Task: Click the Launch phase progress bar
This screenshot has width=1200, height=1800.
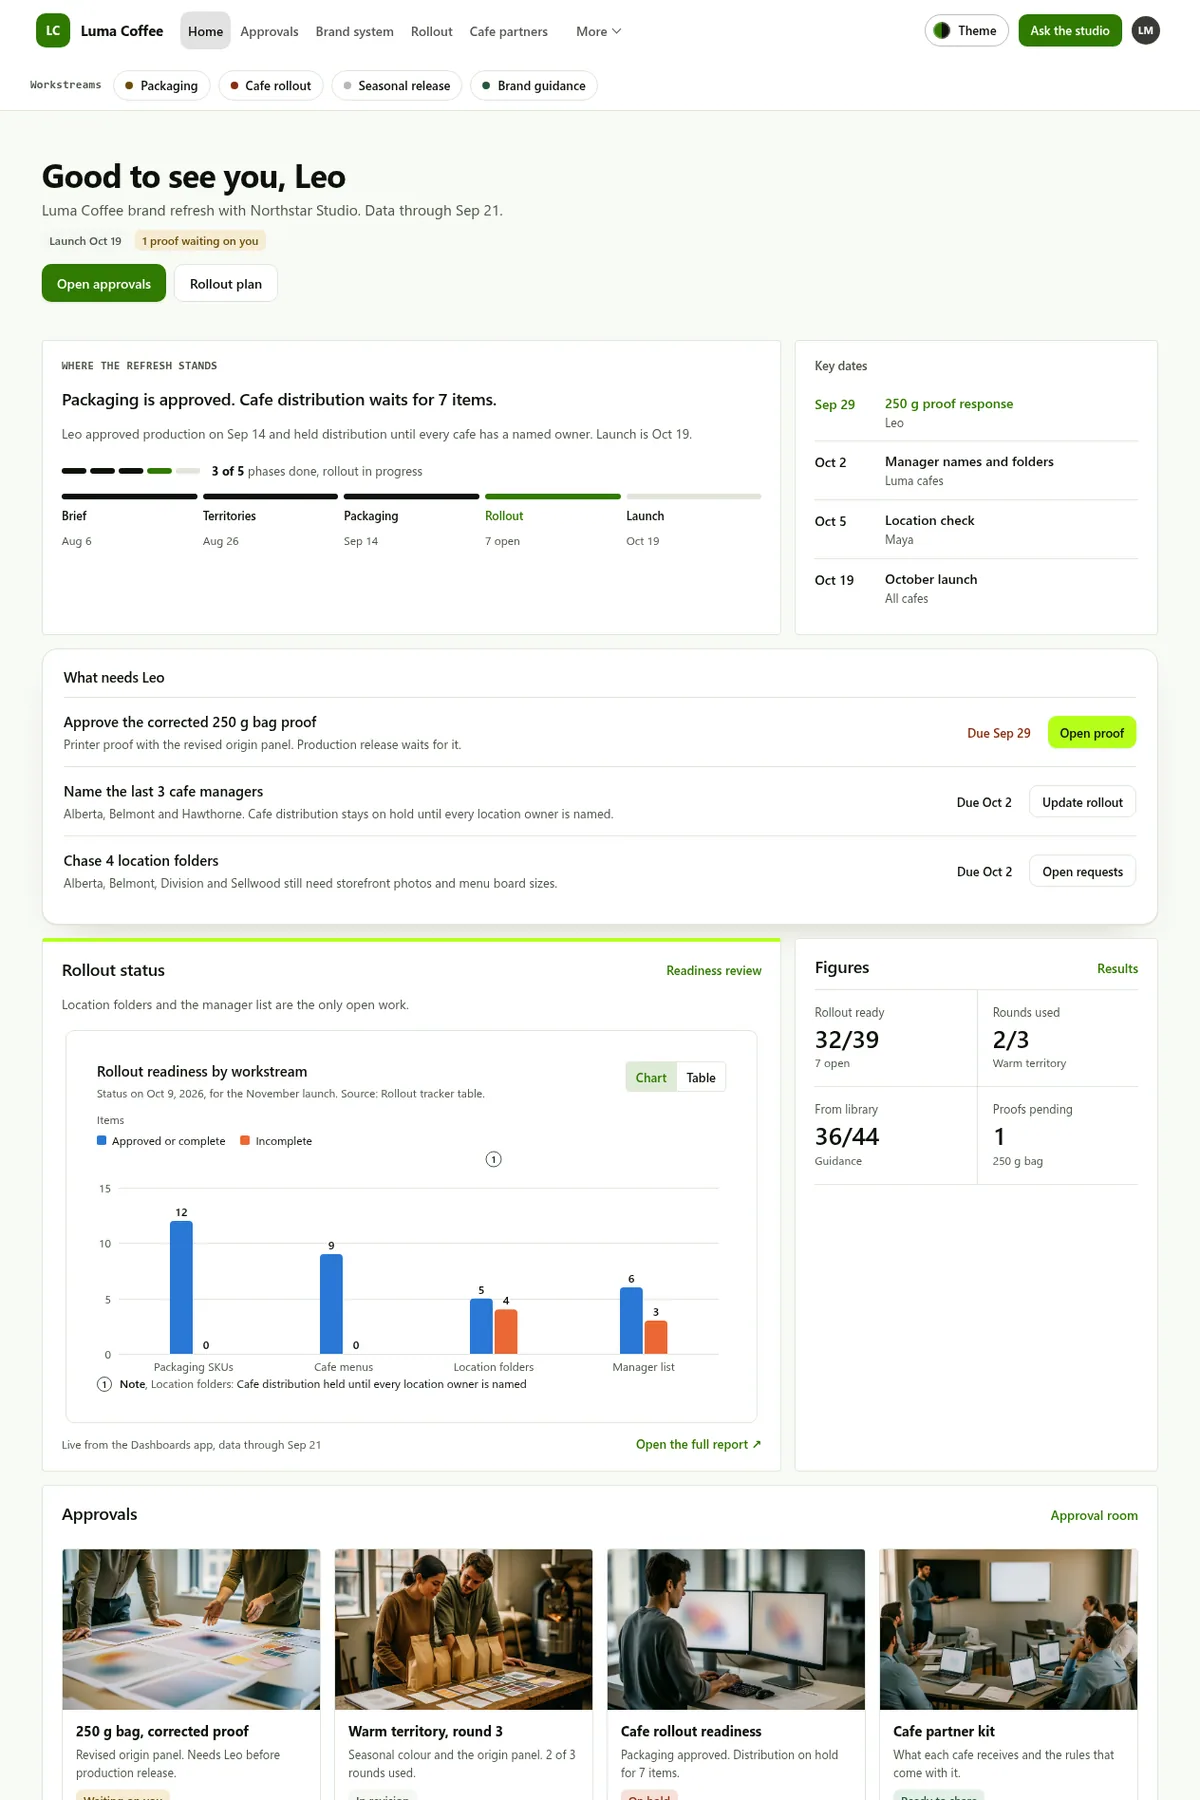Action: 694,496
